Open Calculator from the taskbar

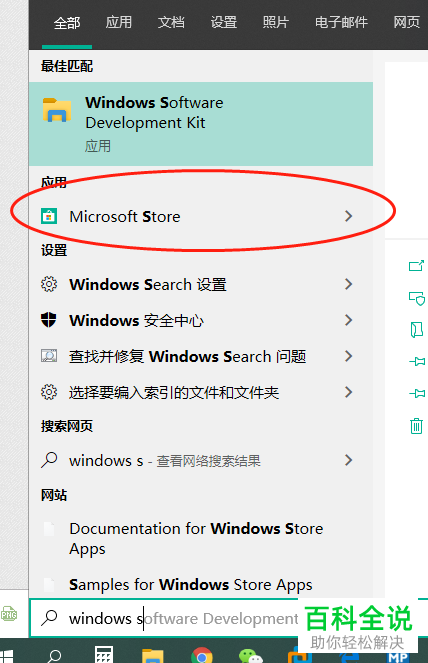104,655
